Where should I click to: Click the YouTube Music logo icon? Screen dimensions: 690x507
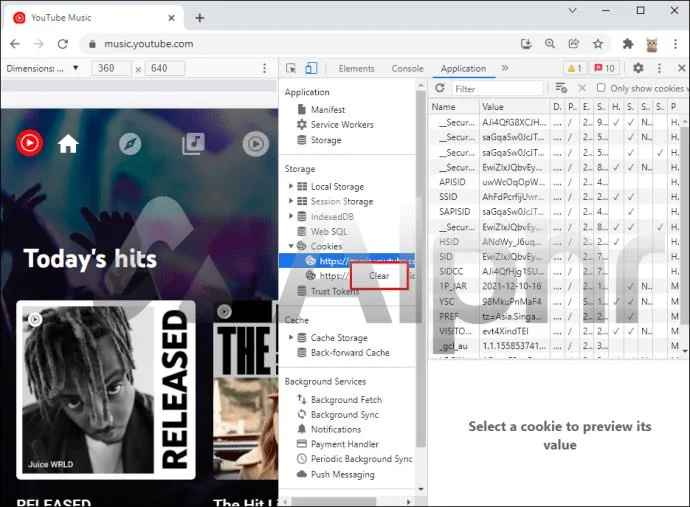point(29,143)
